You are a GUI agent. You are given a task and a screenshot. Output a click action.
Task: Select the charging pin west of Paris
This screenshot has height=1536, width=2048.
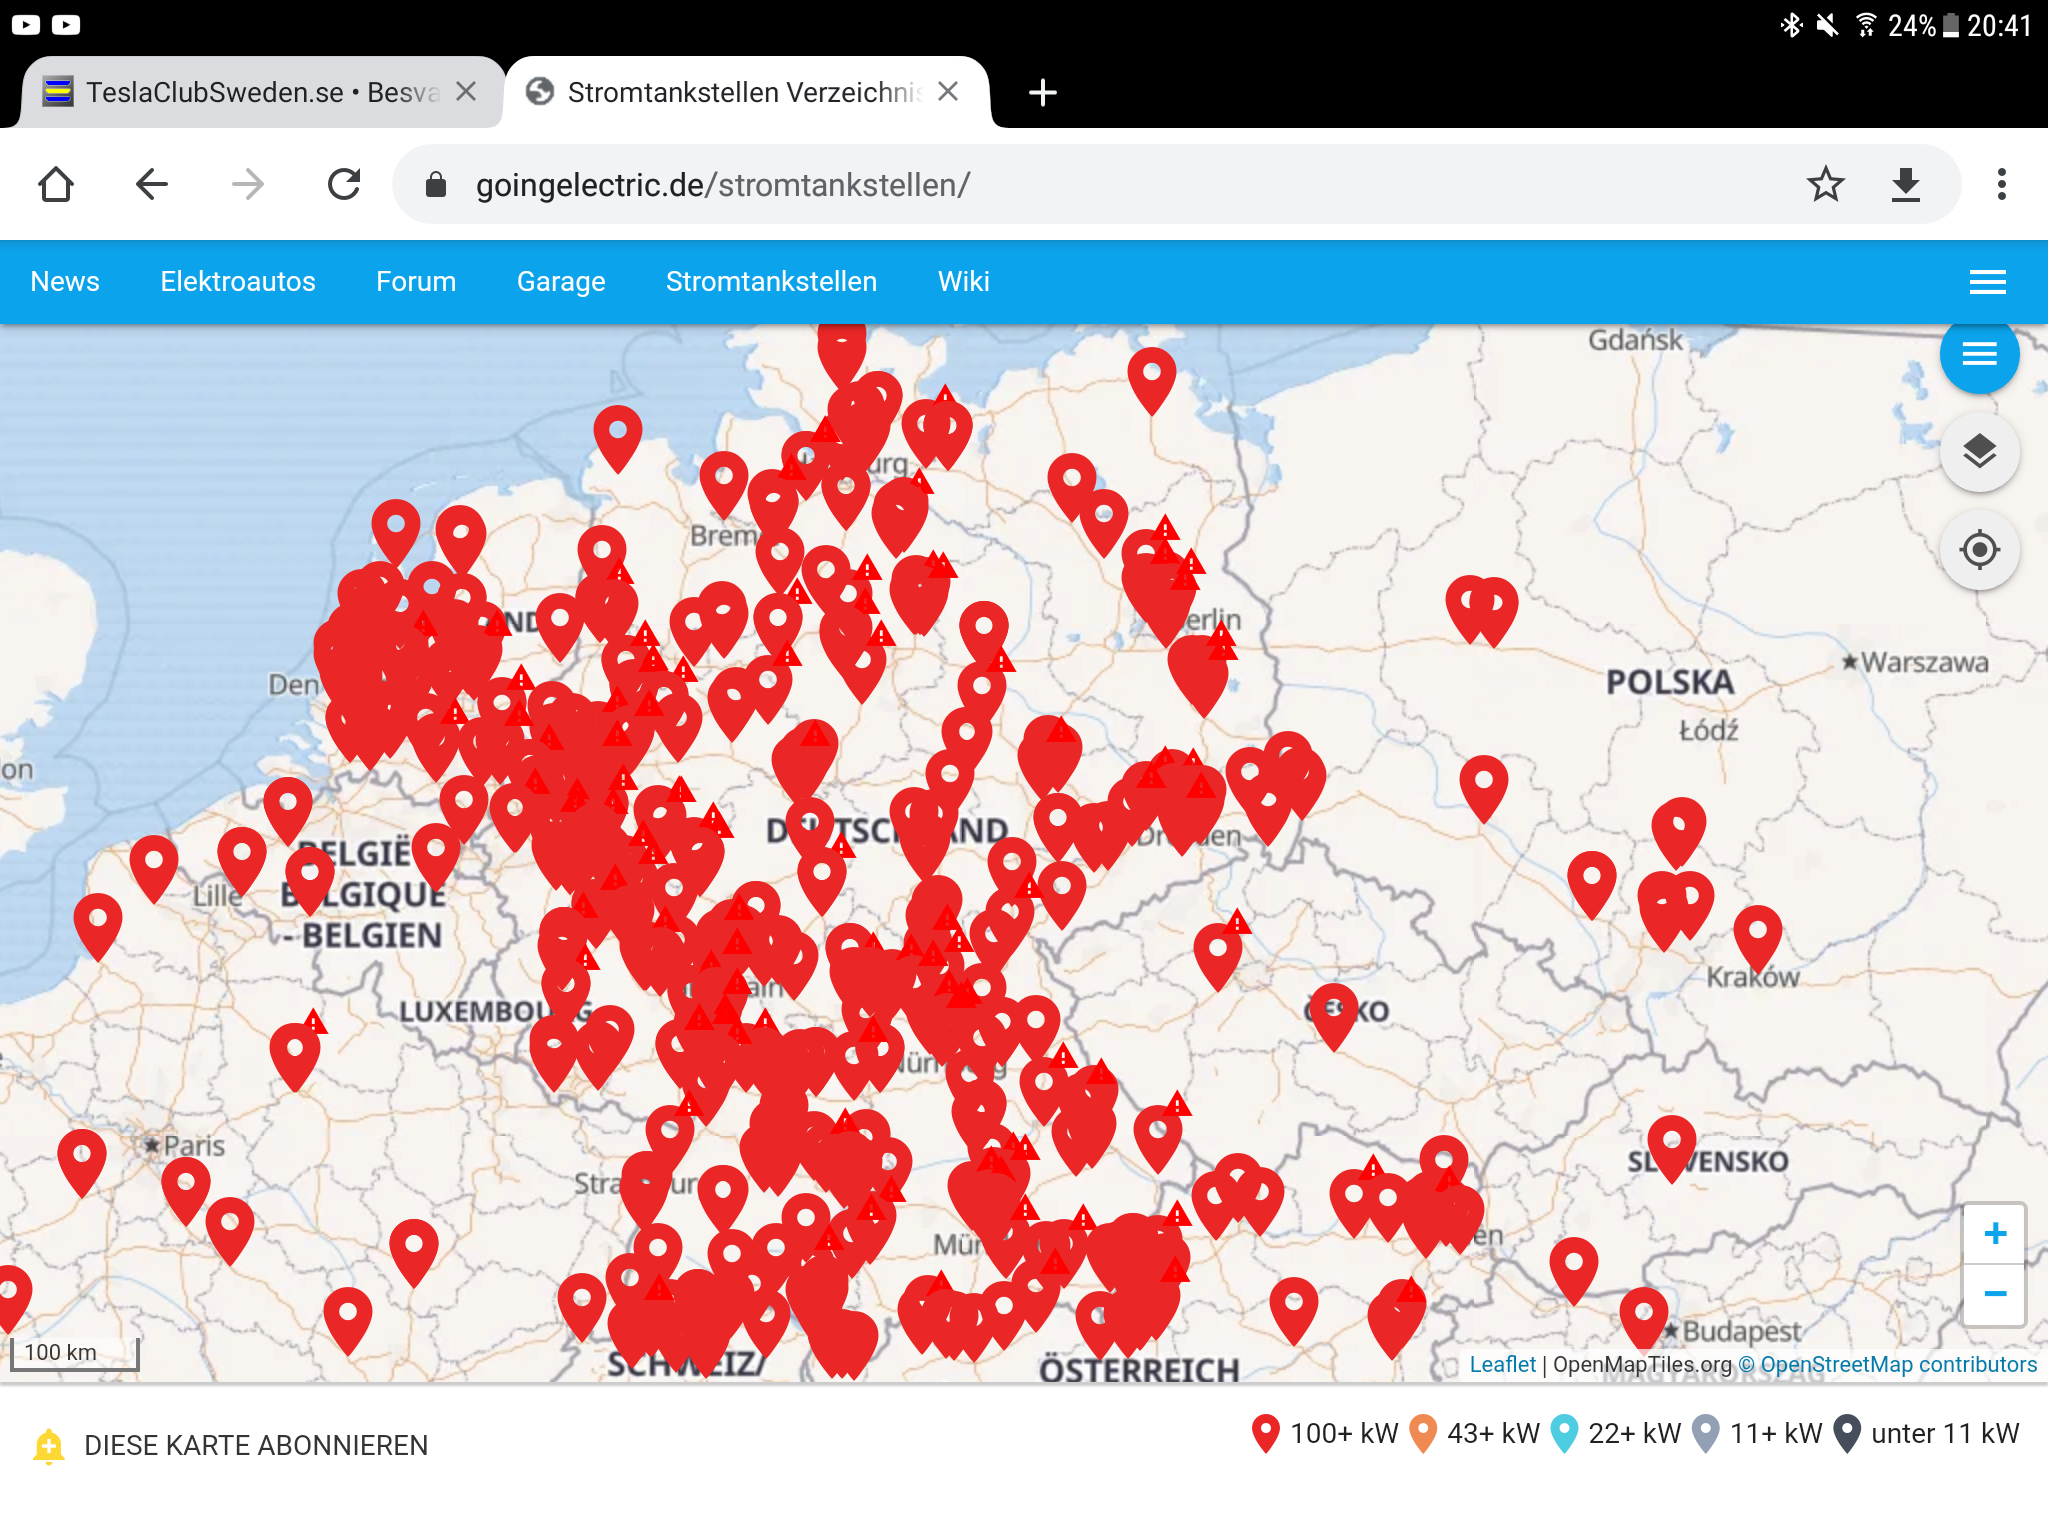(x=82, y=1162)
